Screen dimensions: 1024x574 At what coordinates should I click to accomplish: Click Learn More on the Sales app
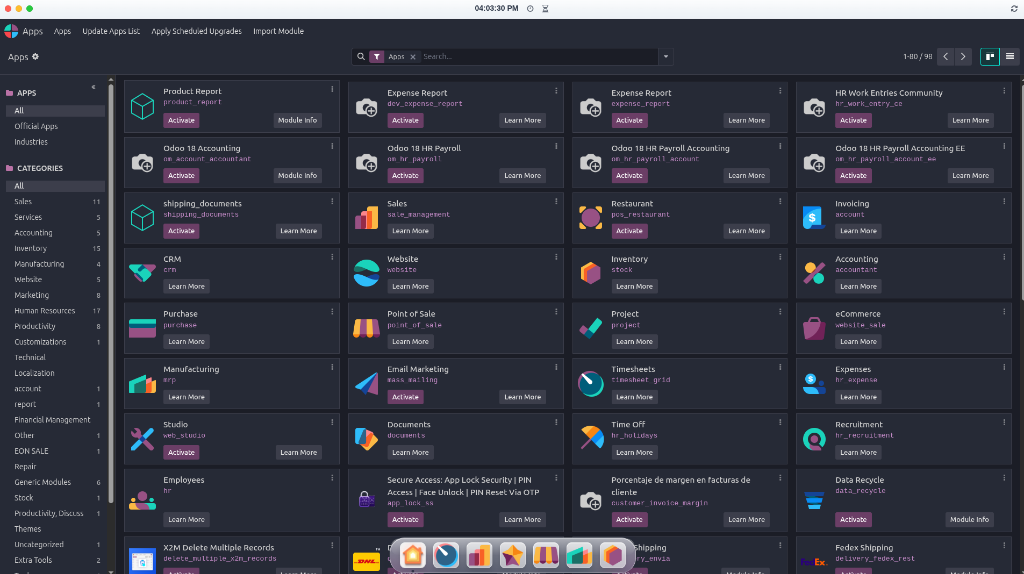click(x=410, y=231)
